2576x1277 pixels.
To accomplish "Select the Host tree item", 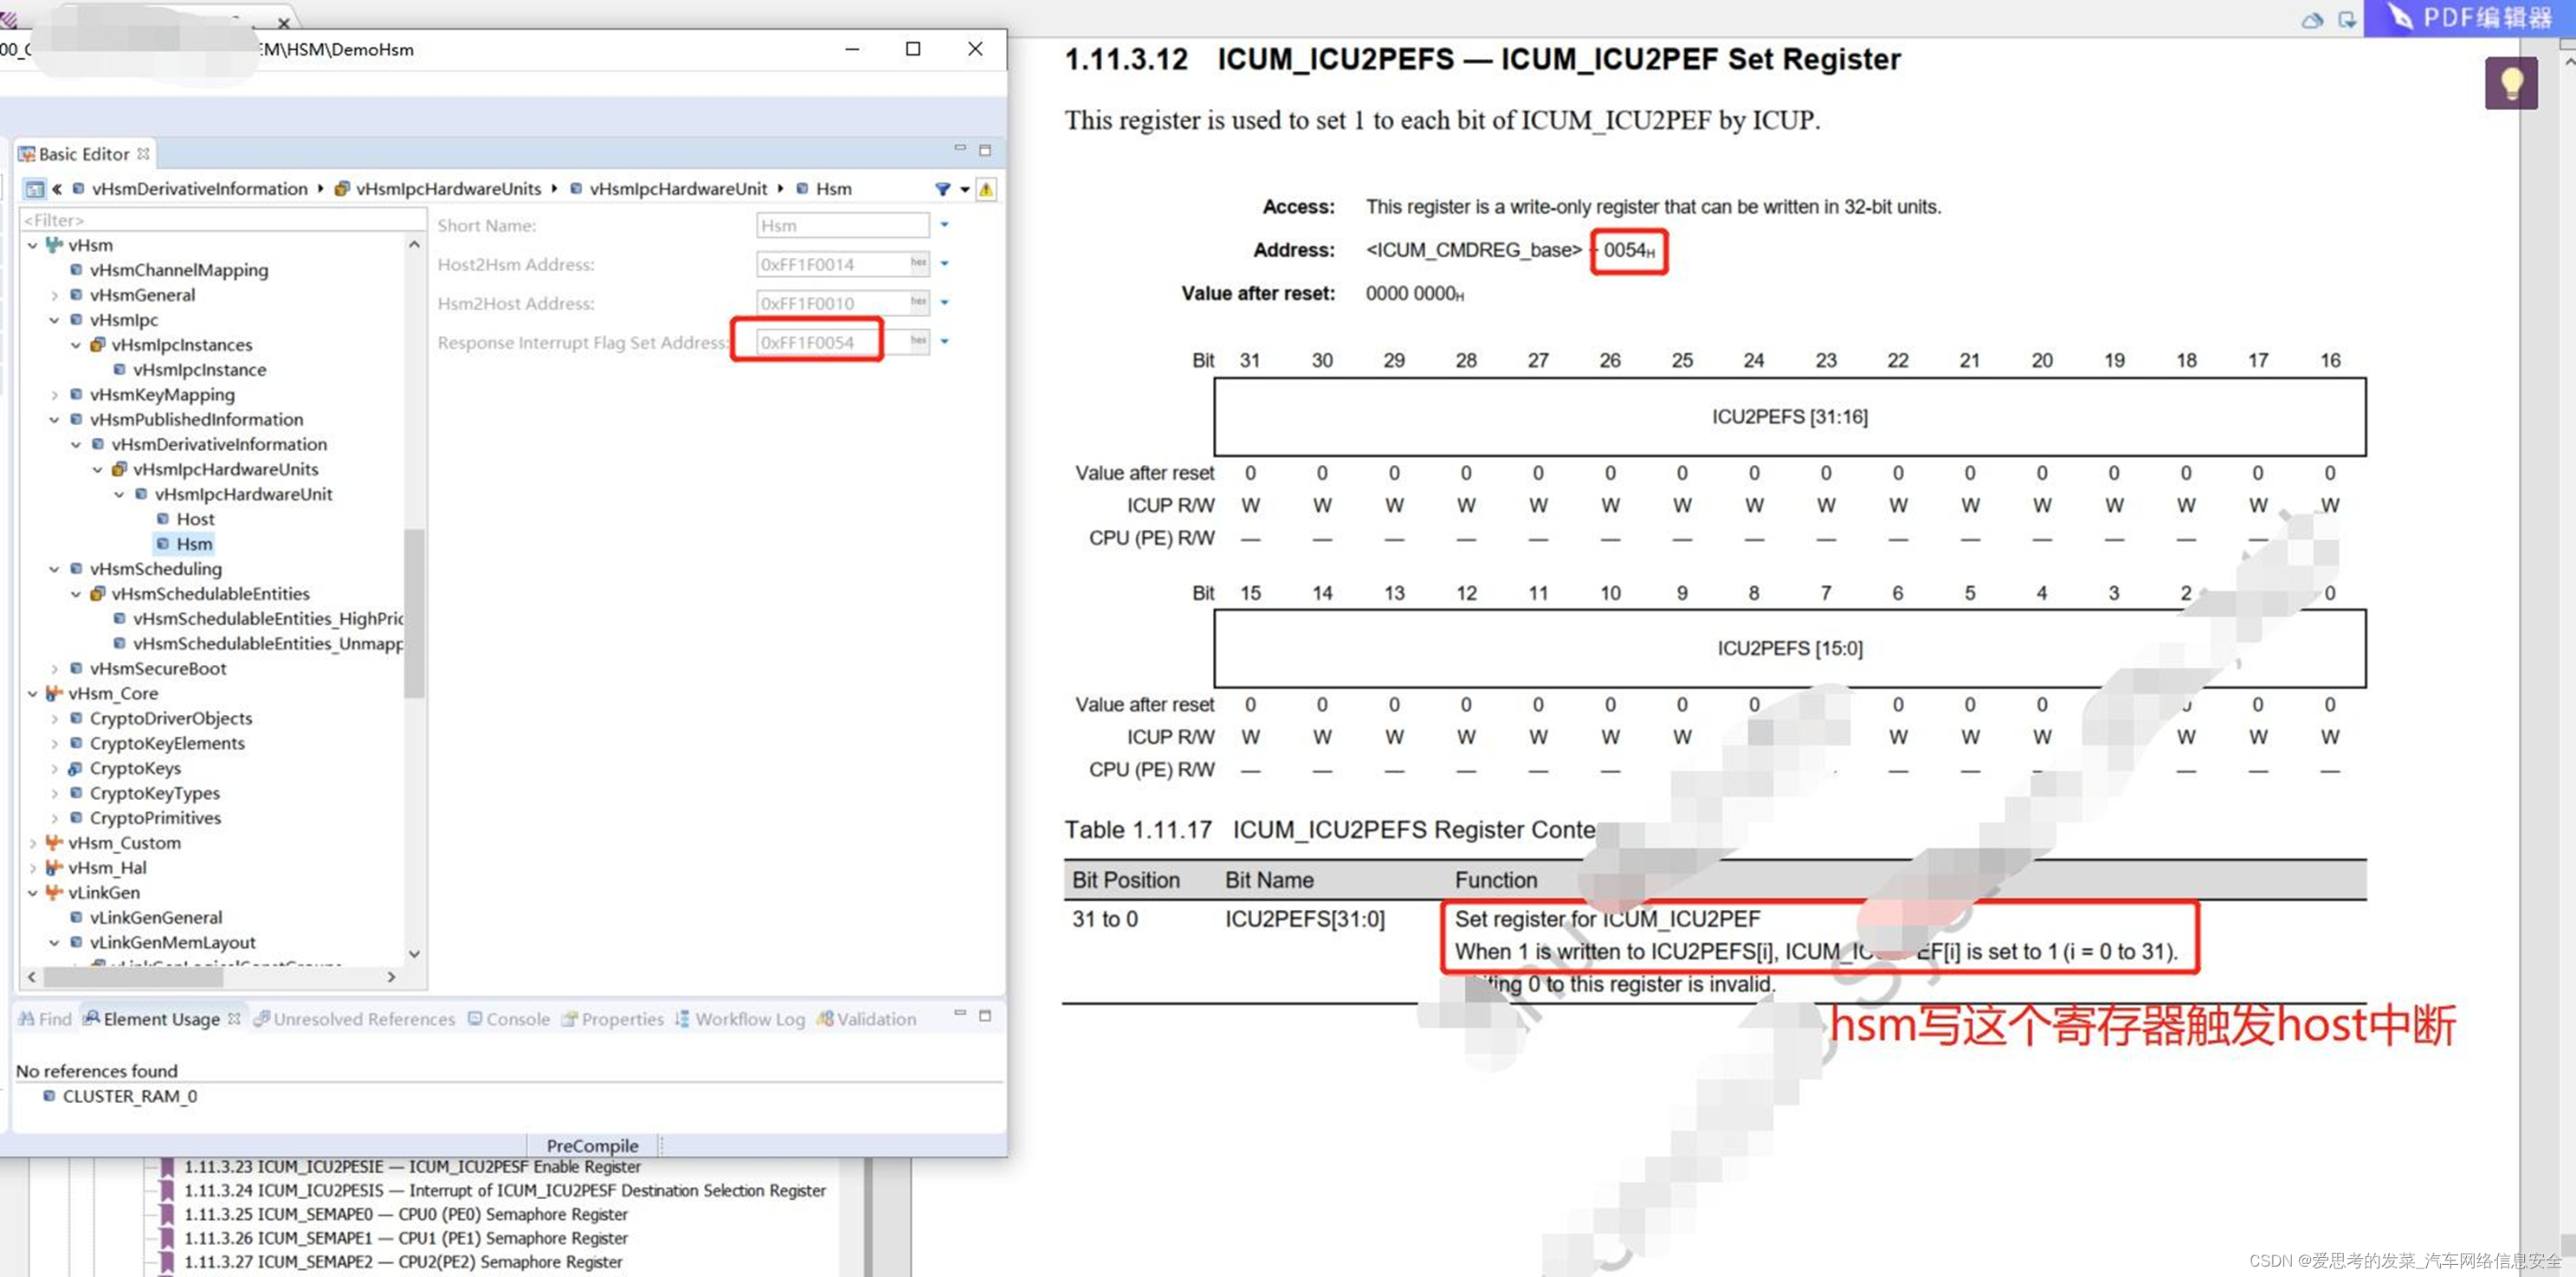I will click(195, 519).
